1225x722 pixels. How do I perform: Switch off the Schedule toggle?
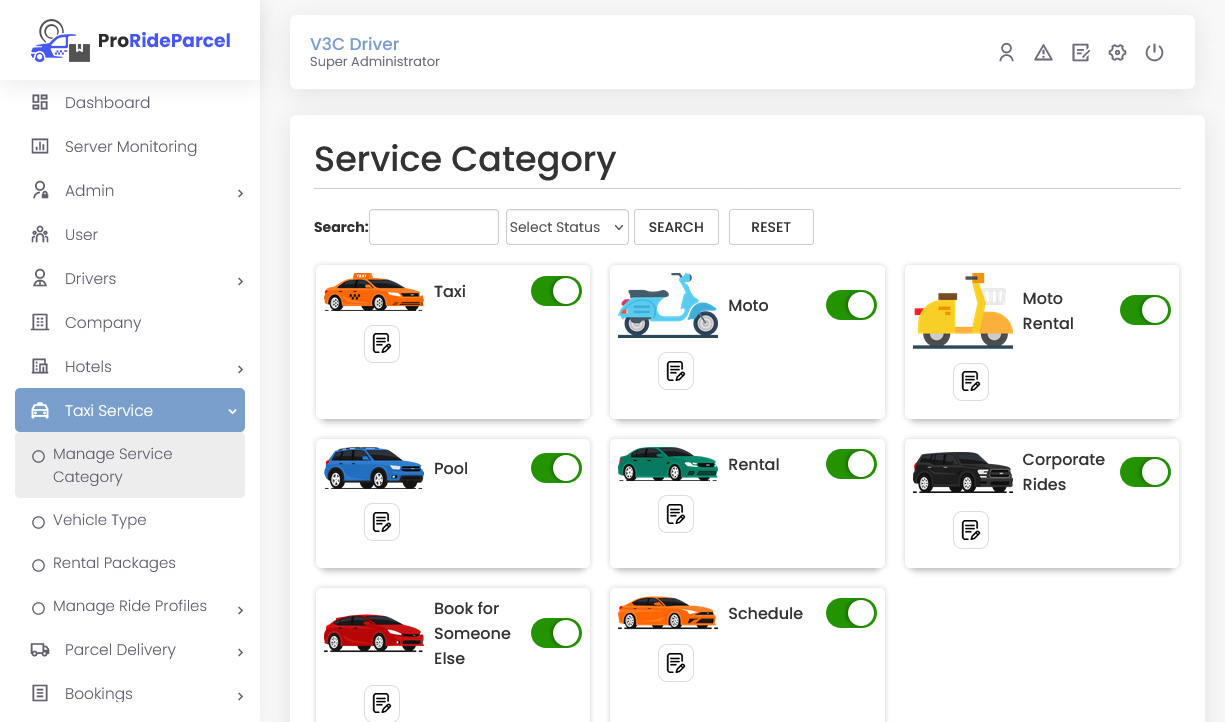tap(851, 613)
